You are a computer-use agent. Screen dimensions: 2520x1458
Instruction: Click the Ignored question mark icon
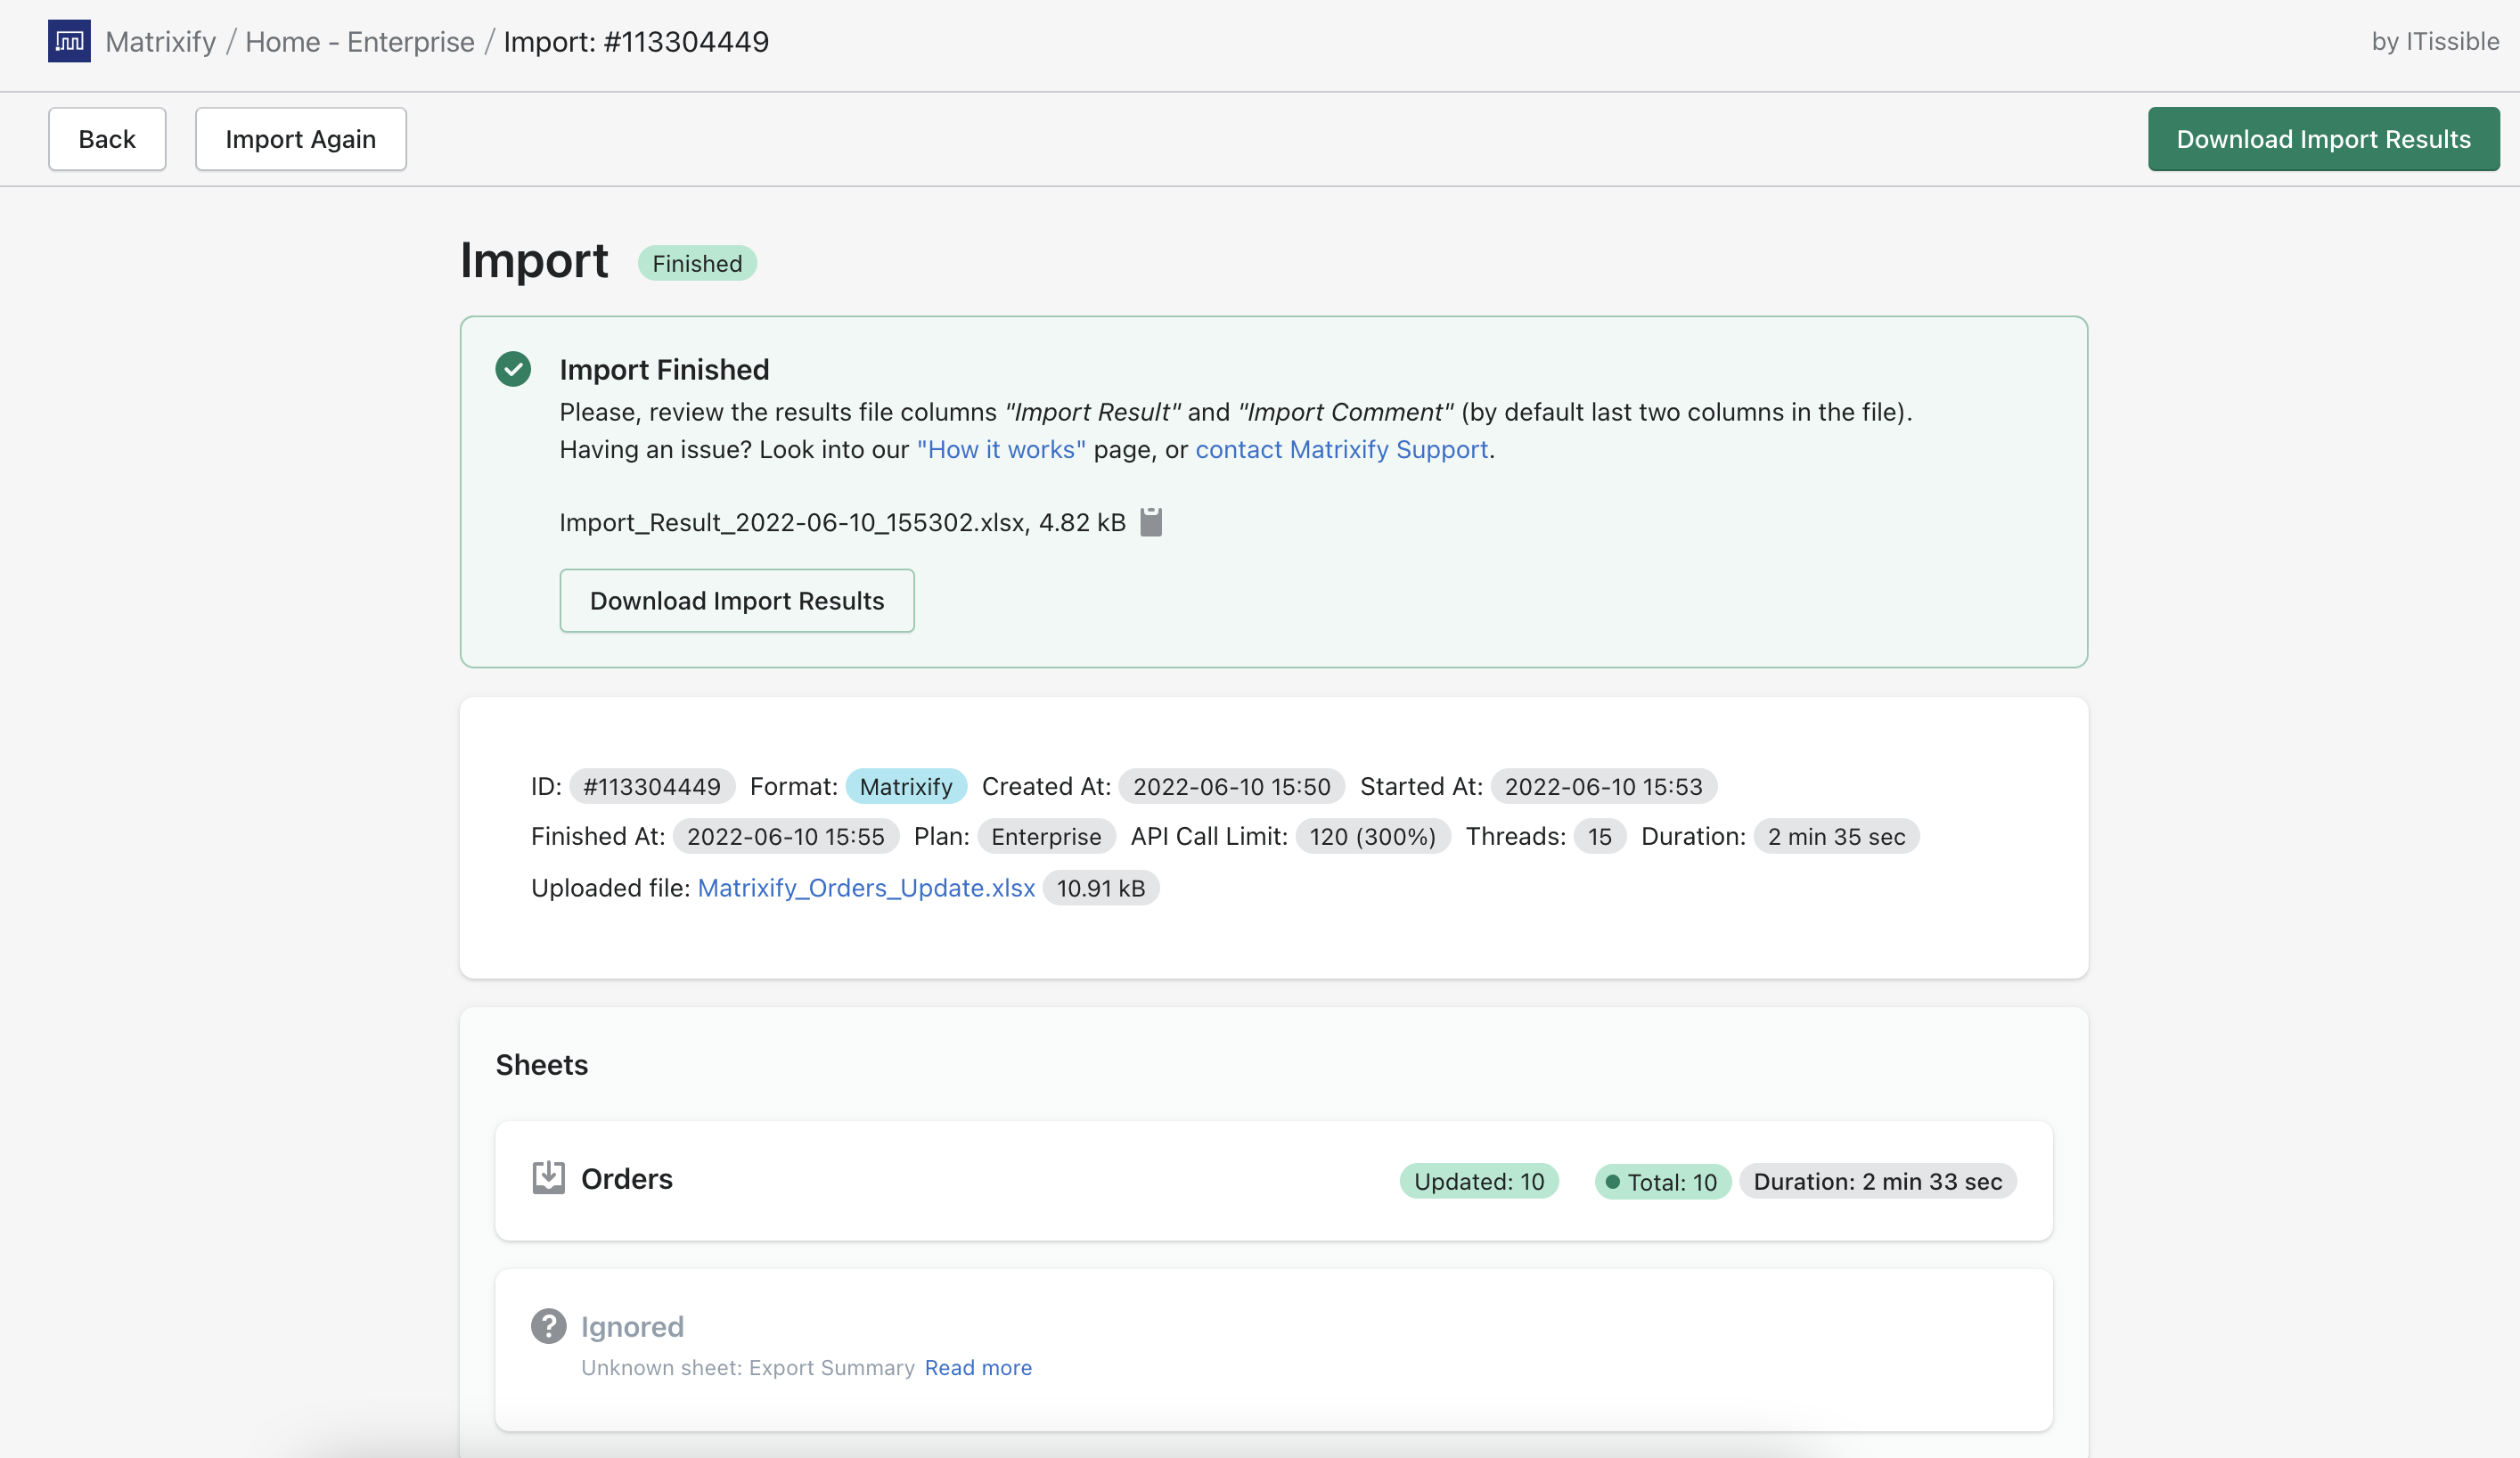[548, 1326]
